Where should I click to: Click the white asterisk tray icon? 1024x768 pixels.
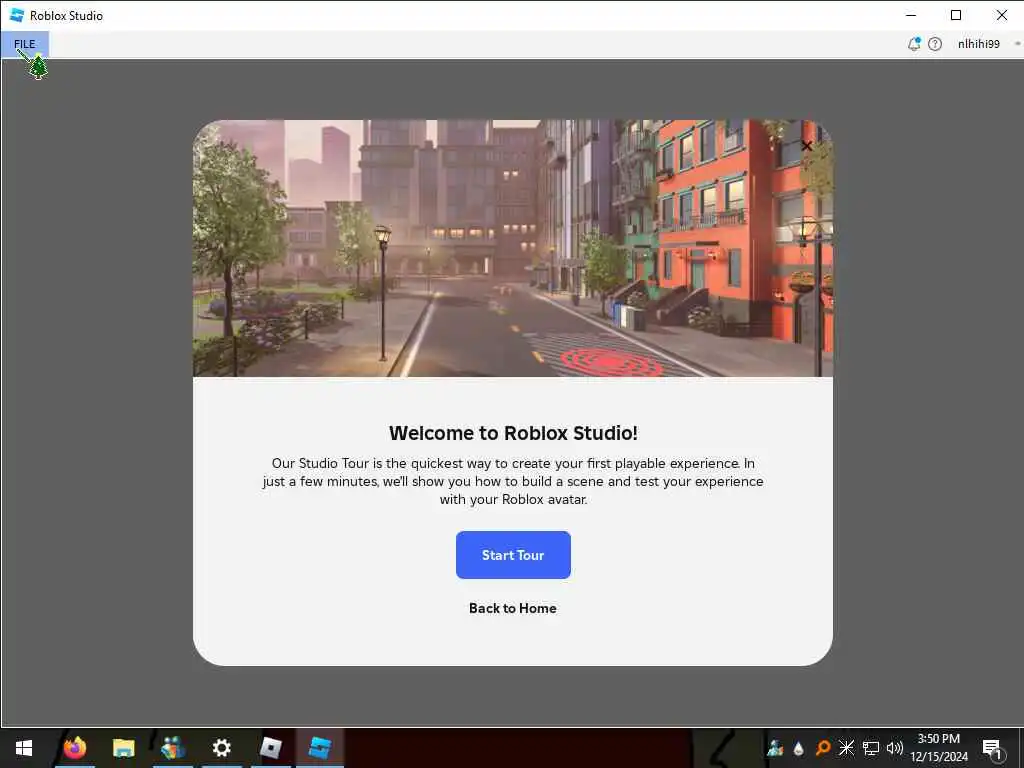pyautogui.click(x=846, y=748)
